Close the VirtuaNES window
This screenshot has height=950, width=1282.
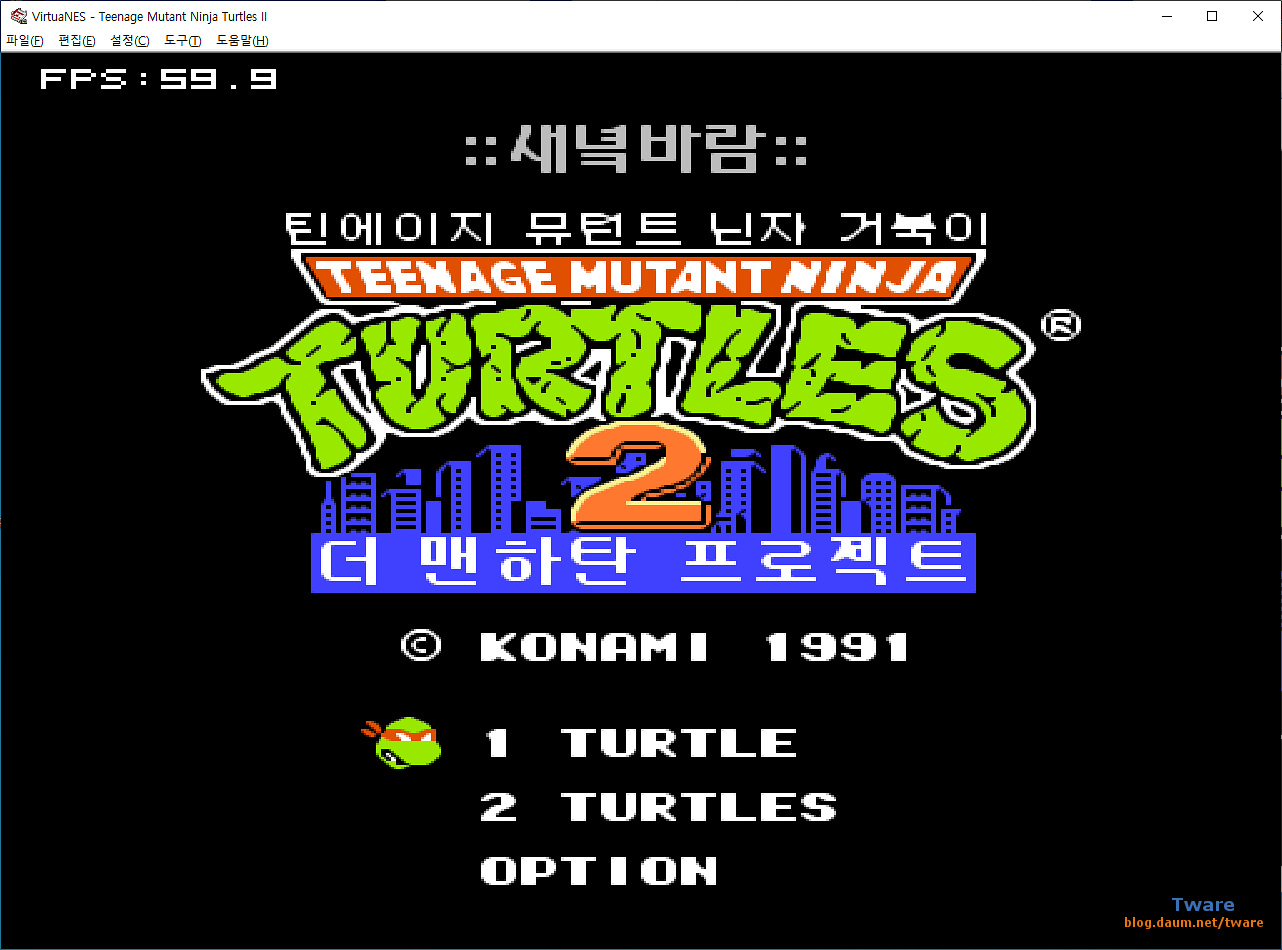pos(1258,16)
